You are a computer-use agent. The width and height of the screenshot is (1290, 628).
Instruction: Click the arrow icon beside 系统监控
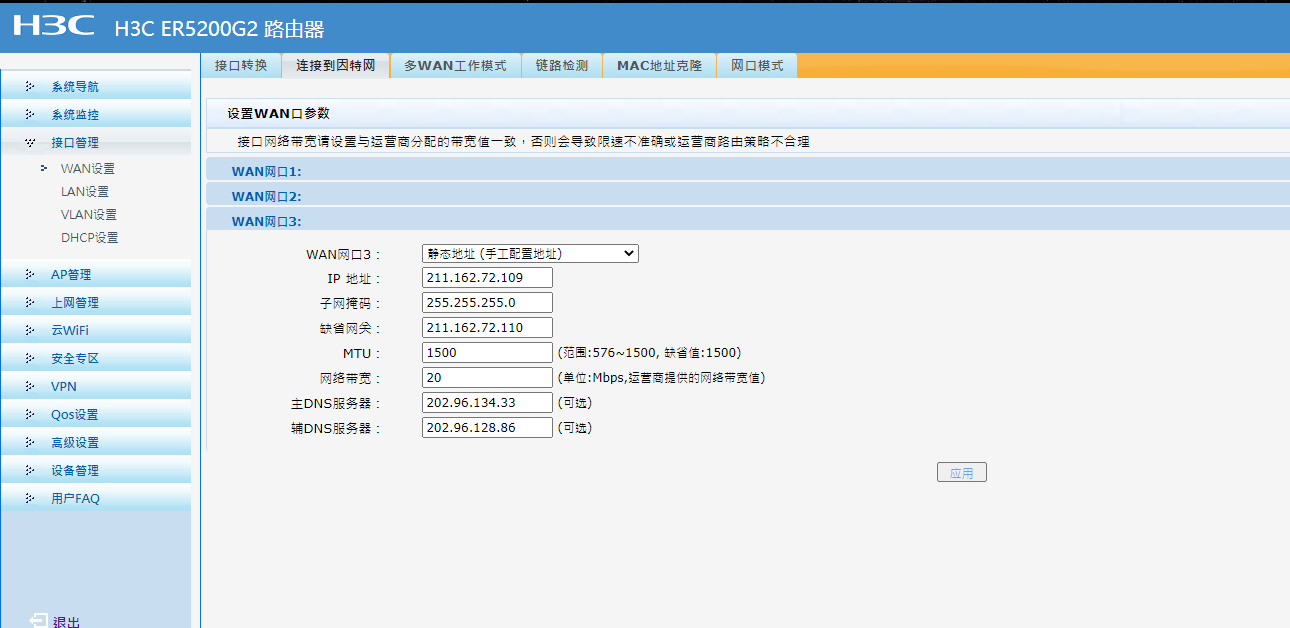30,115
